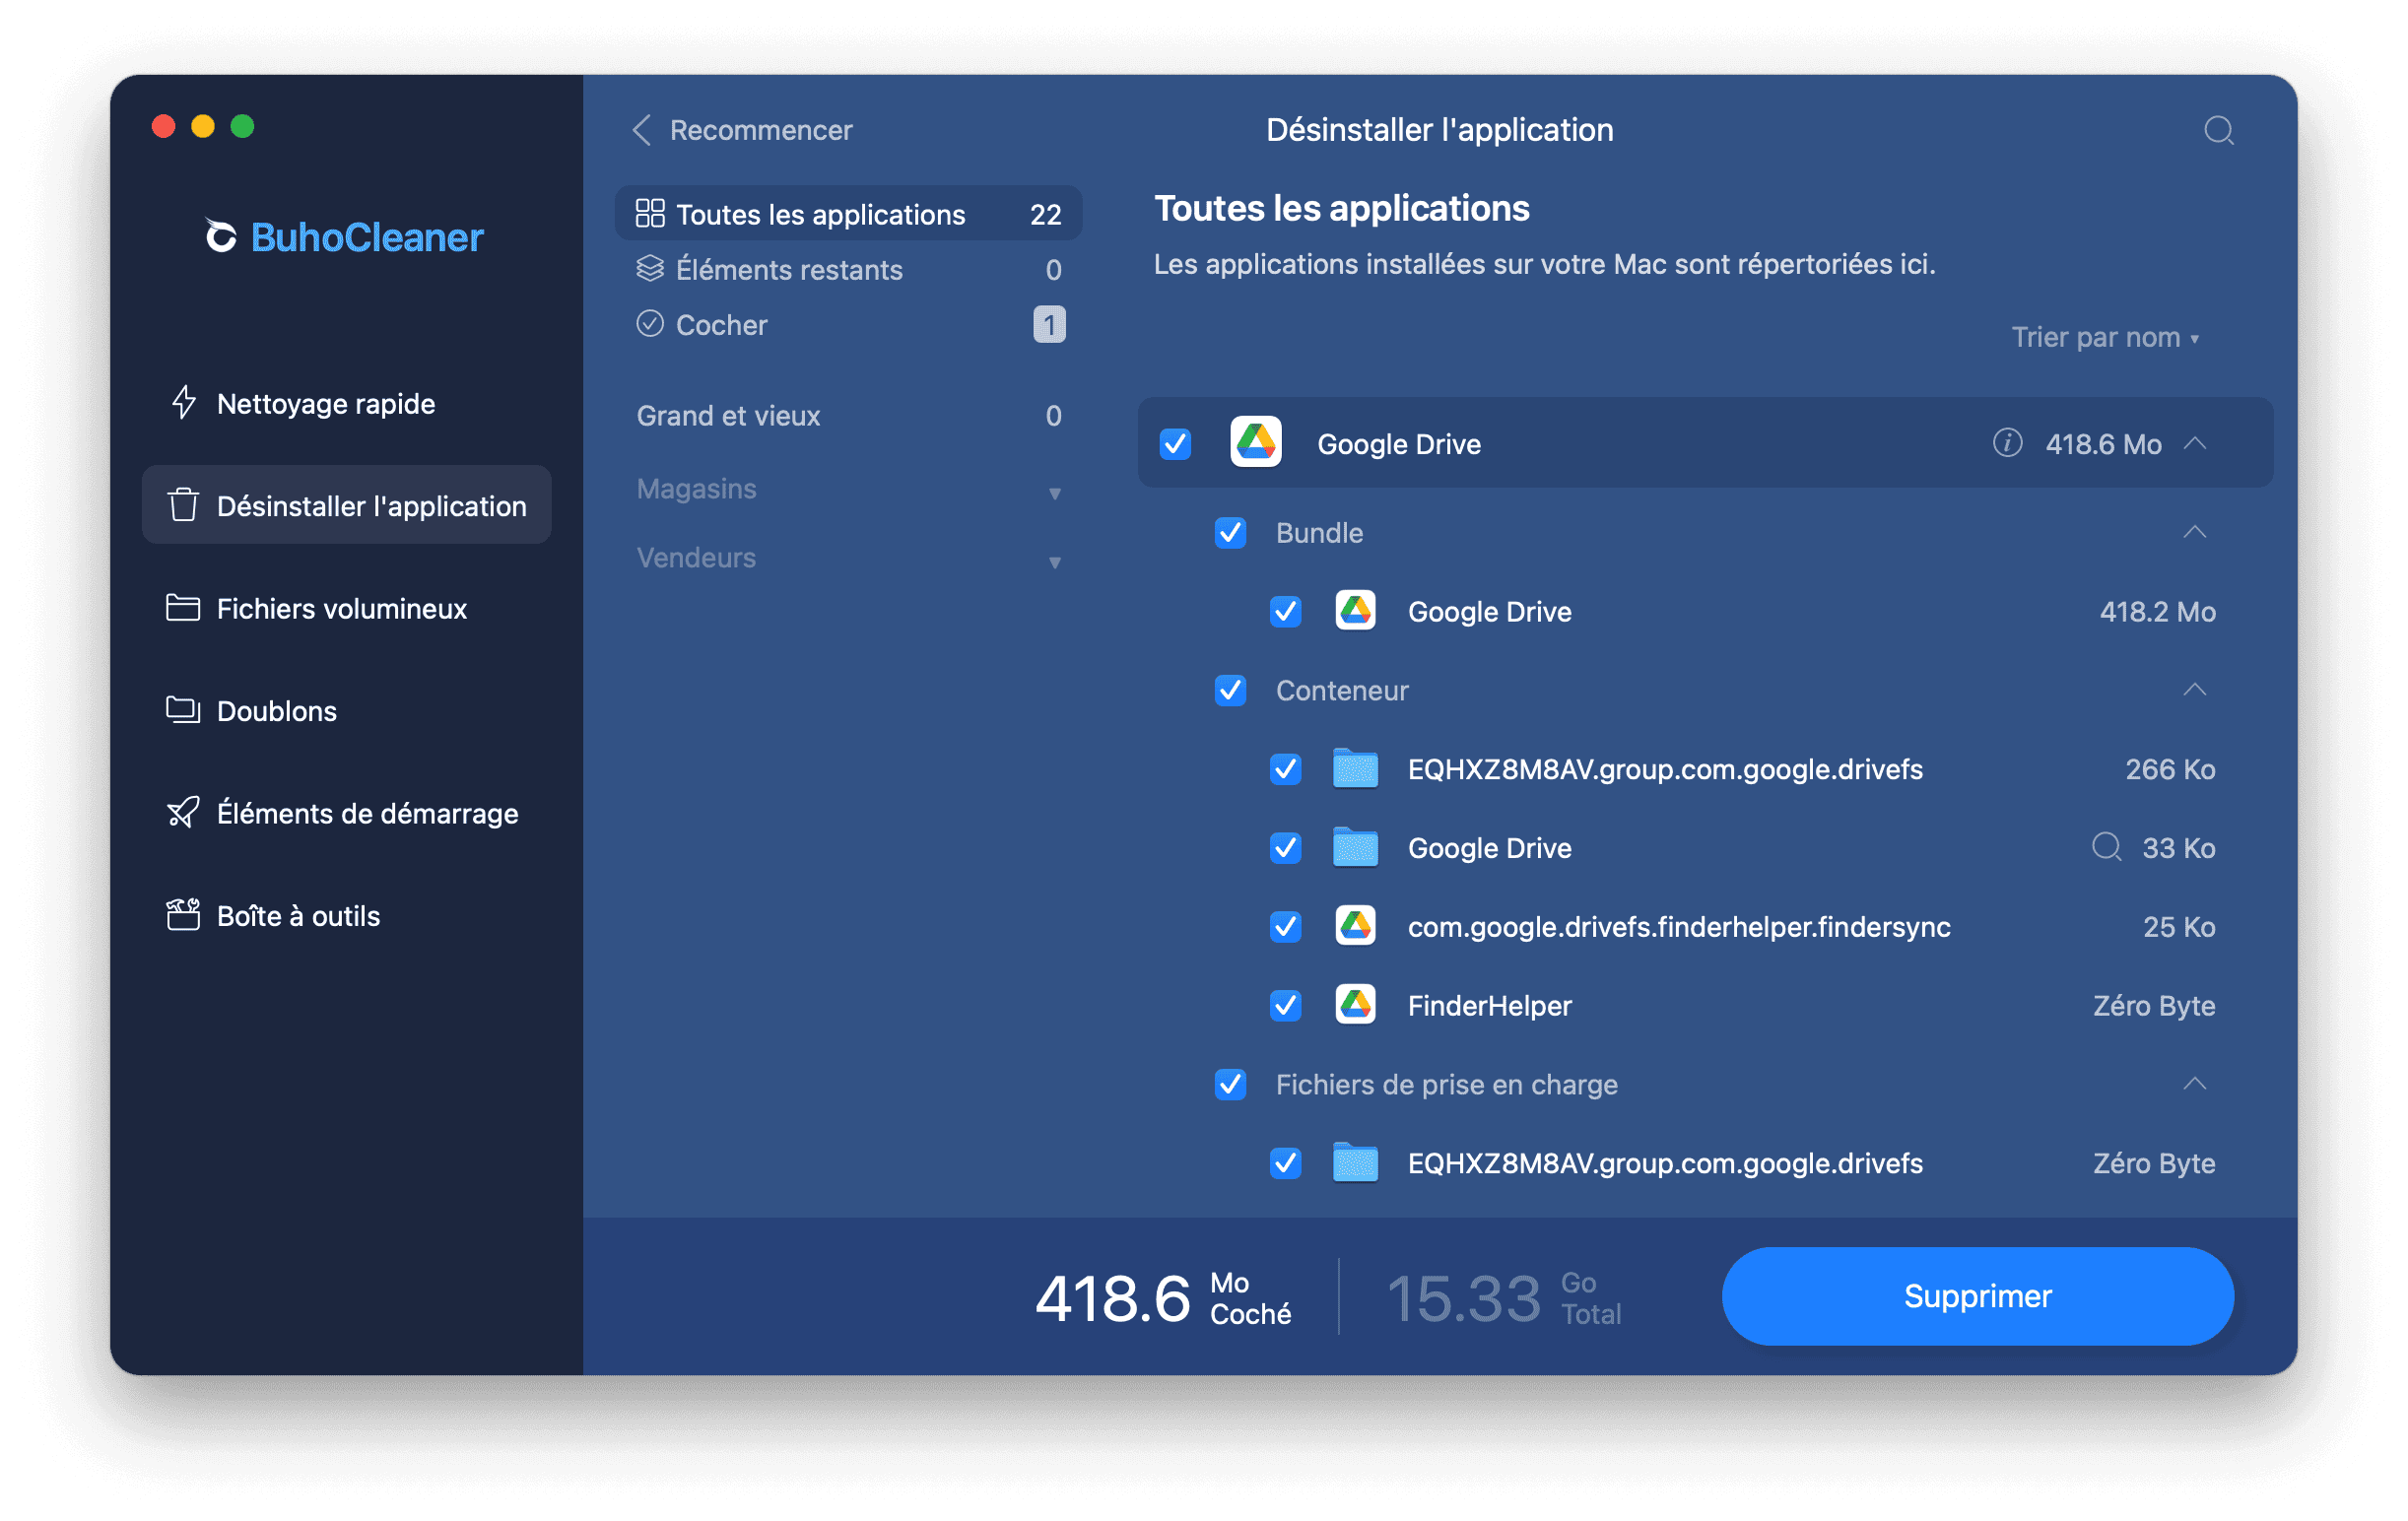
Task: Open Fichiers volumineux section
Action: click(346, 608)
